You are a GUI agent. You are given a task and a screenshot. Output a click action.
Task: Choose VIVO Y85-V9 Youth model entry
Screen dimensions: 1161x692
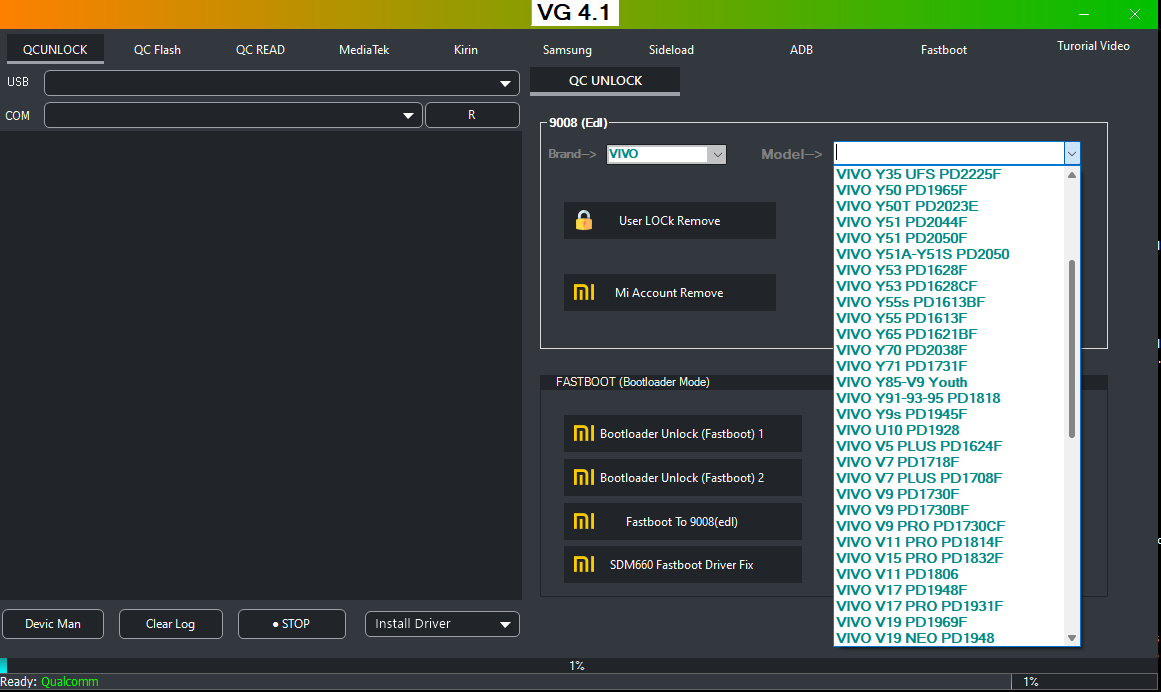coord(901,381)
